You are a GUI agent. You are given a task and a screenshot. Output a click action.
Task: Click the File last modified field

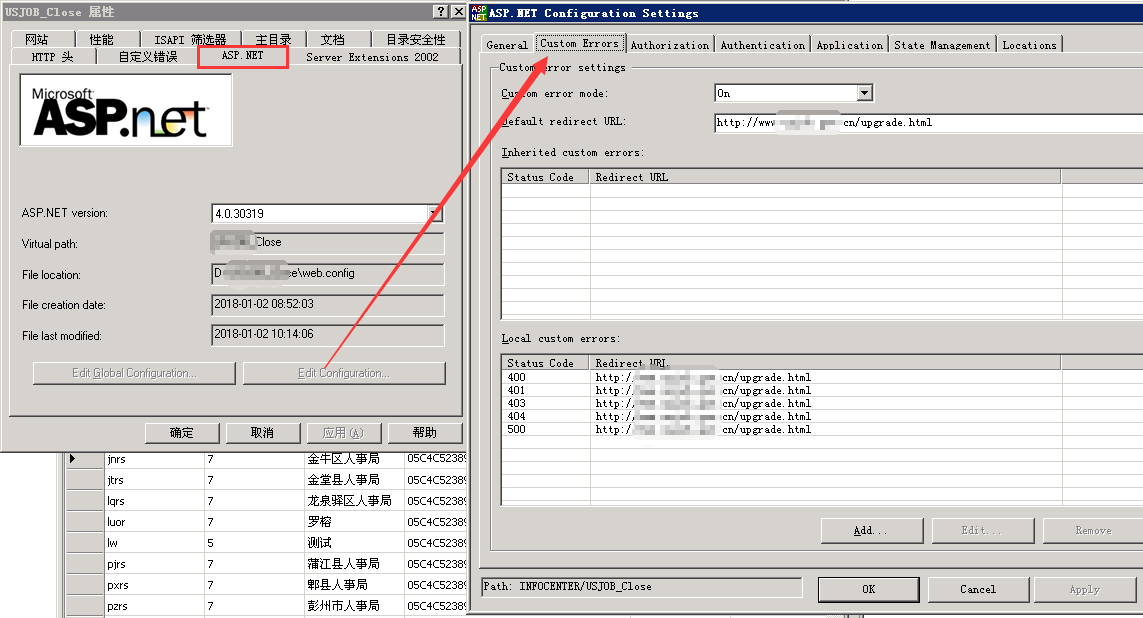point(327,335)
